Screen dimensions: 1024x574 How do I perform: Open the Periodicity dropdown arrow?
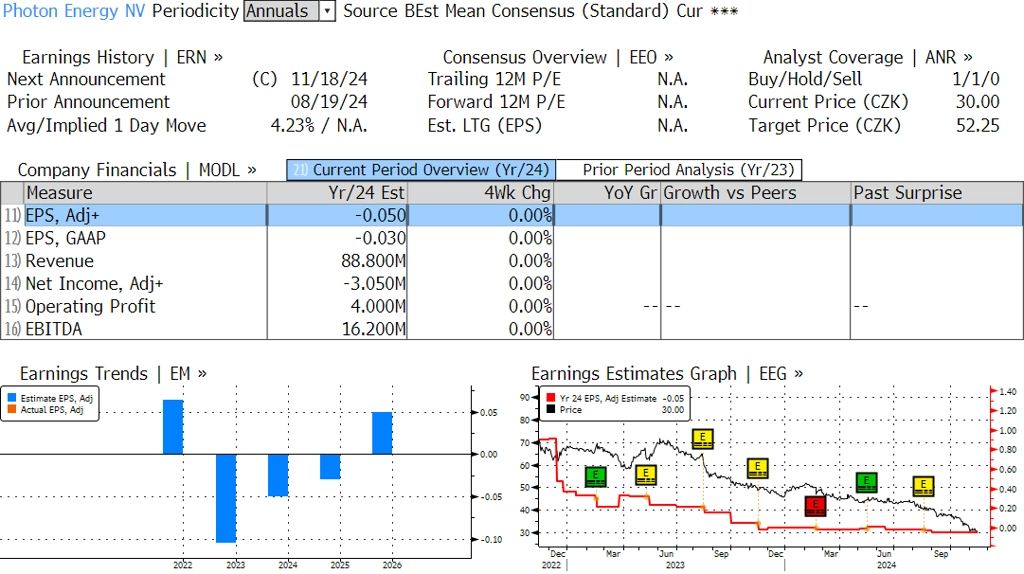pos(327,11)
